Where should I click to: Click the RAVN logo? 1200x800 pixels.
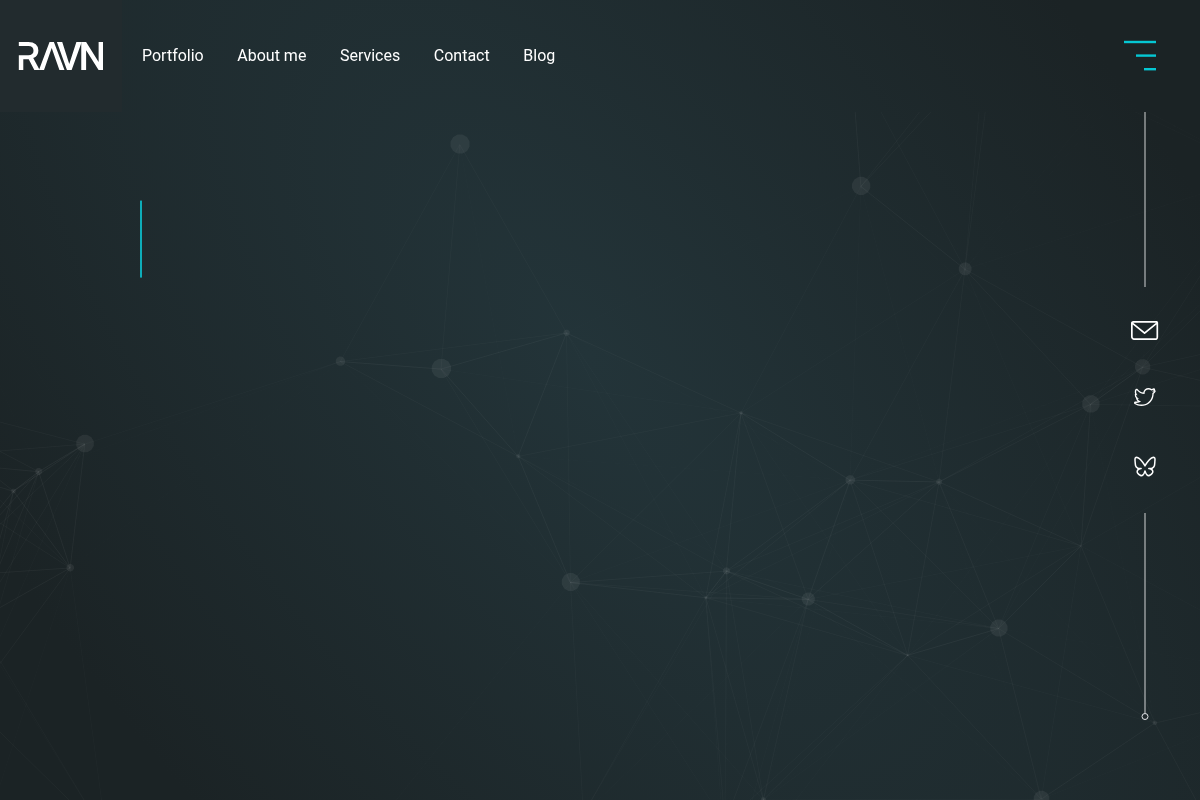click(x=61, y=56)
